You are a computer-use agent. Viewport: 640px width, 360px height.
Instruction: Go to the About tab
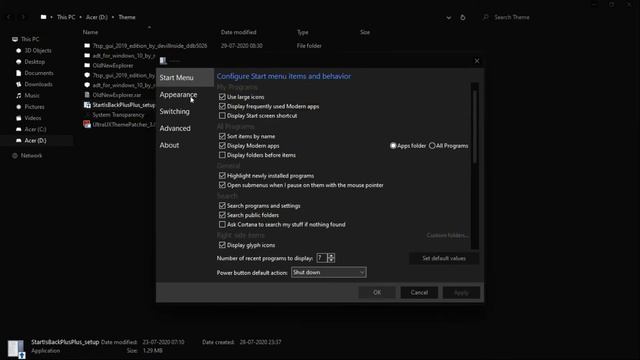[x=169, y=145]
